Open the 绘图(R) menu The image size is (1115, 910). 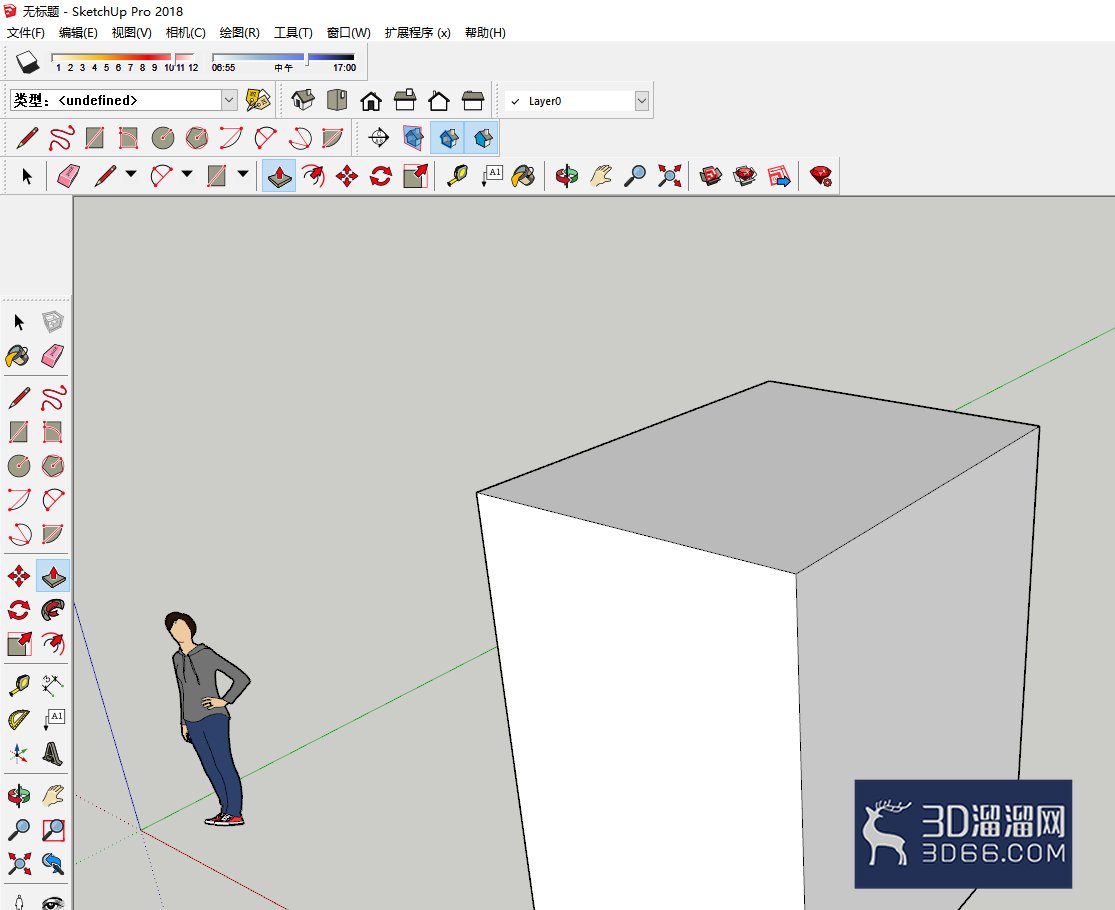pos(240,33)
